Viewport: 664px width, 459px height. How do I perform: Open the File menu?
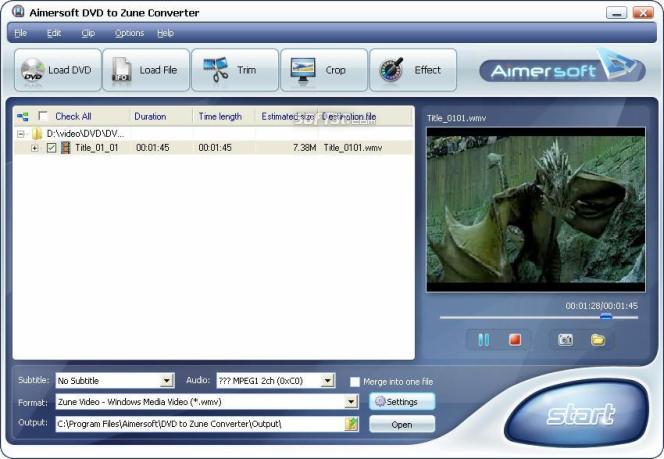pyautogui.click(x=20, y=33)
